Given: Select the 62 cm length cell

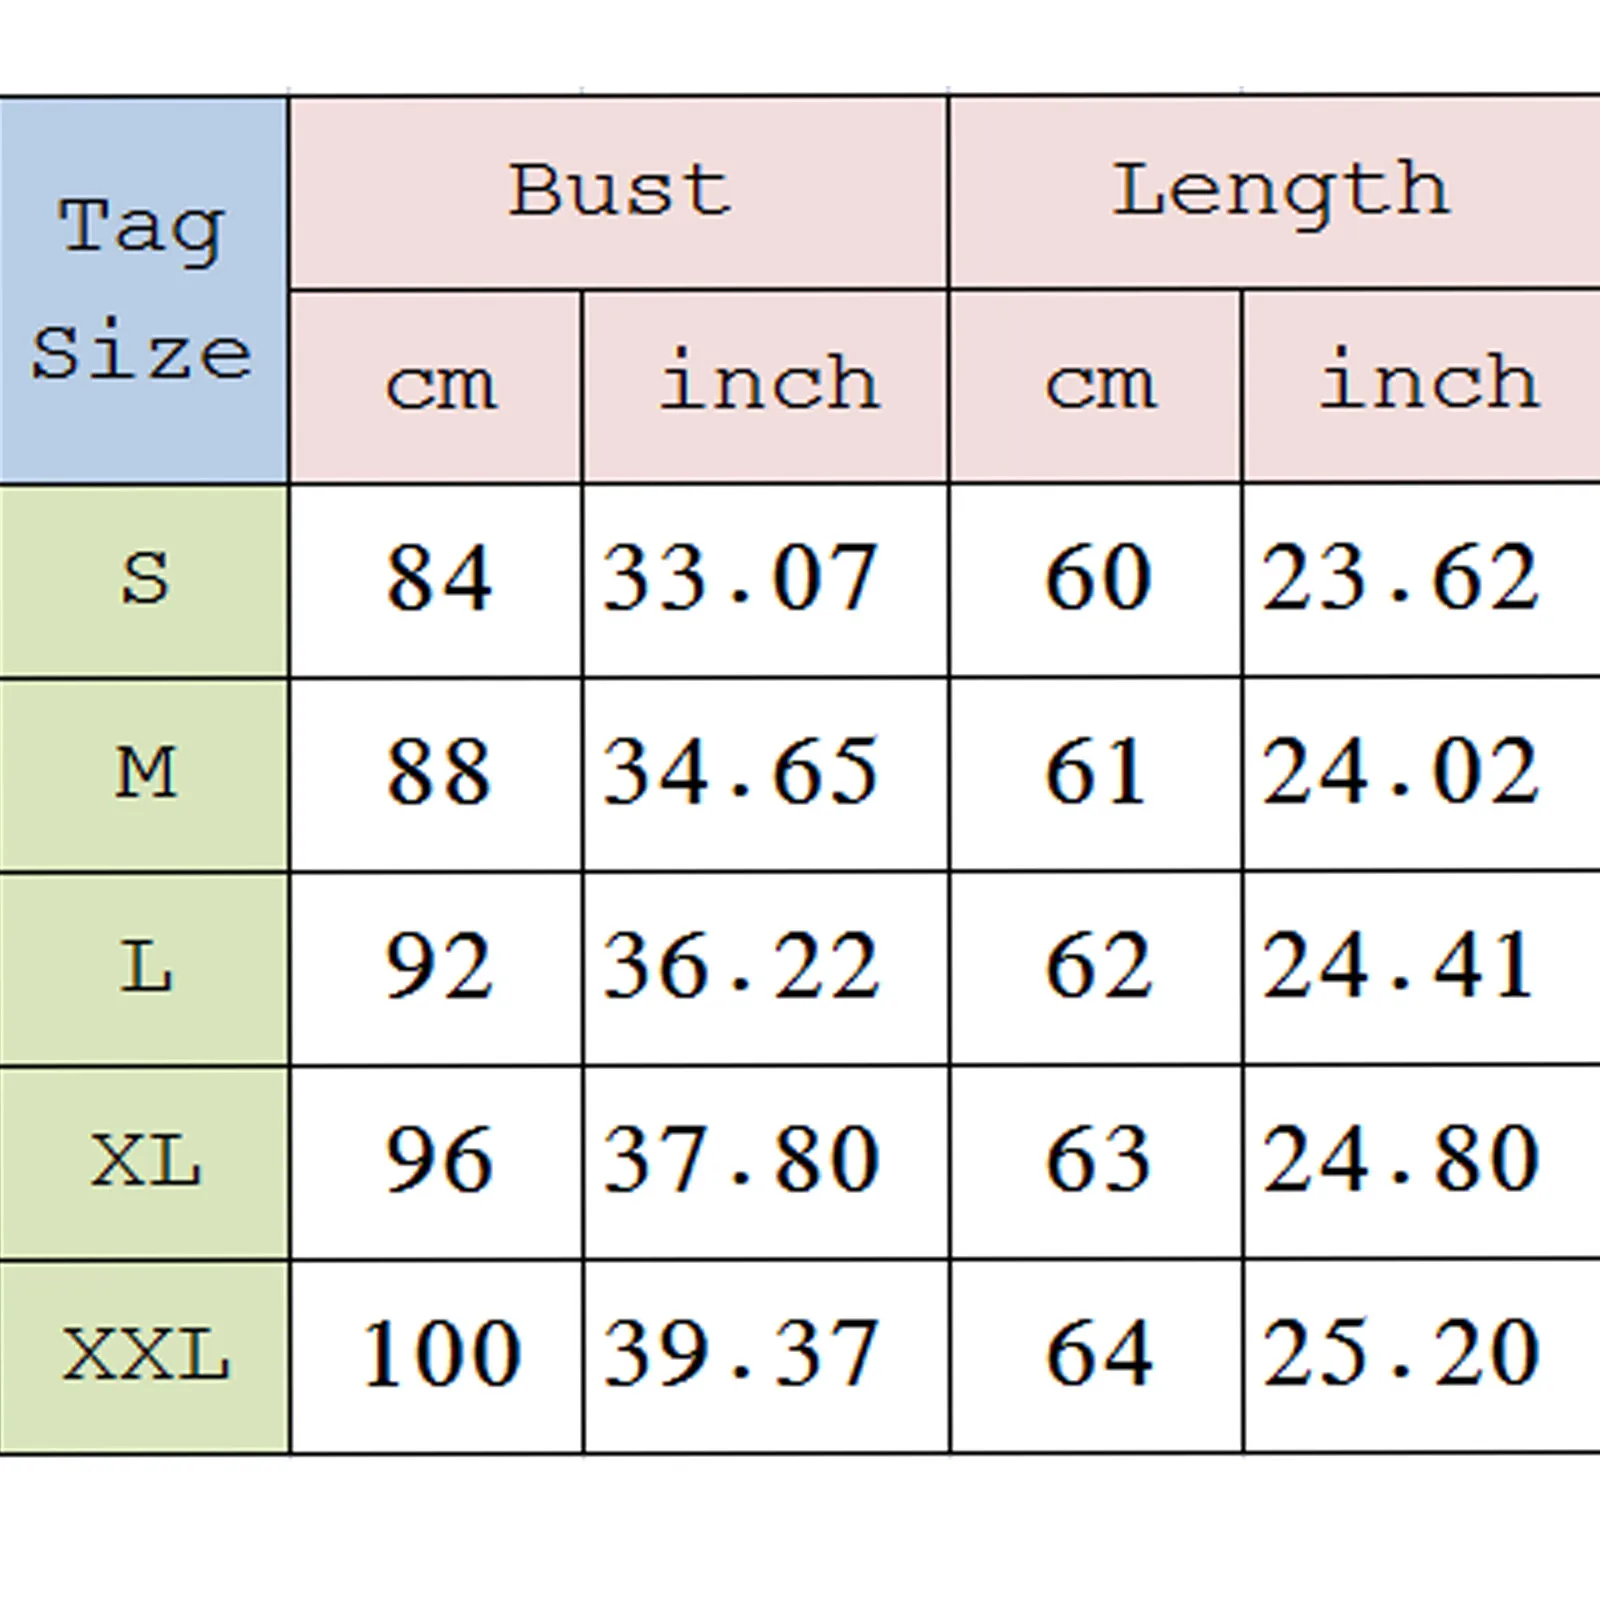Looking at the screenshot, I should (x=1097, y=968).
